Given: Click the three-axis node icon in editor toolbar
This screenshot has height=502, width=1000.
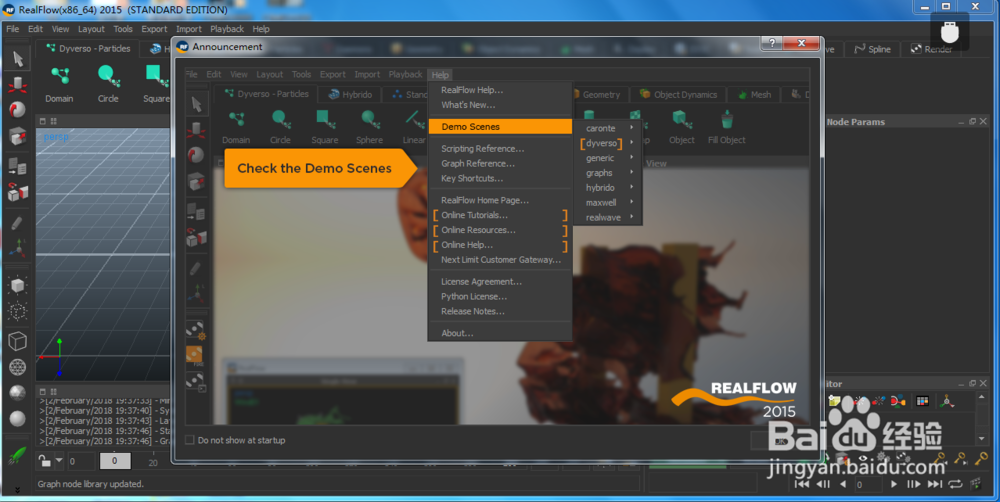Looking at the screenshot, I should point(947,401).
